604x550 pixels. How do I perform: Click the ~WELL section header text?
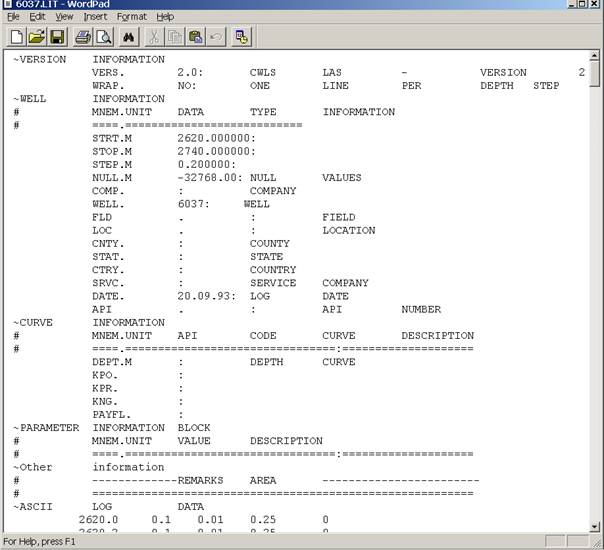(x=30, y=99)
